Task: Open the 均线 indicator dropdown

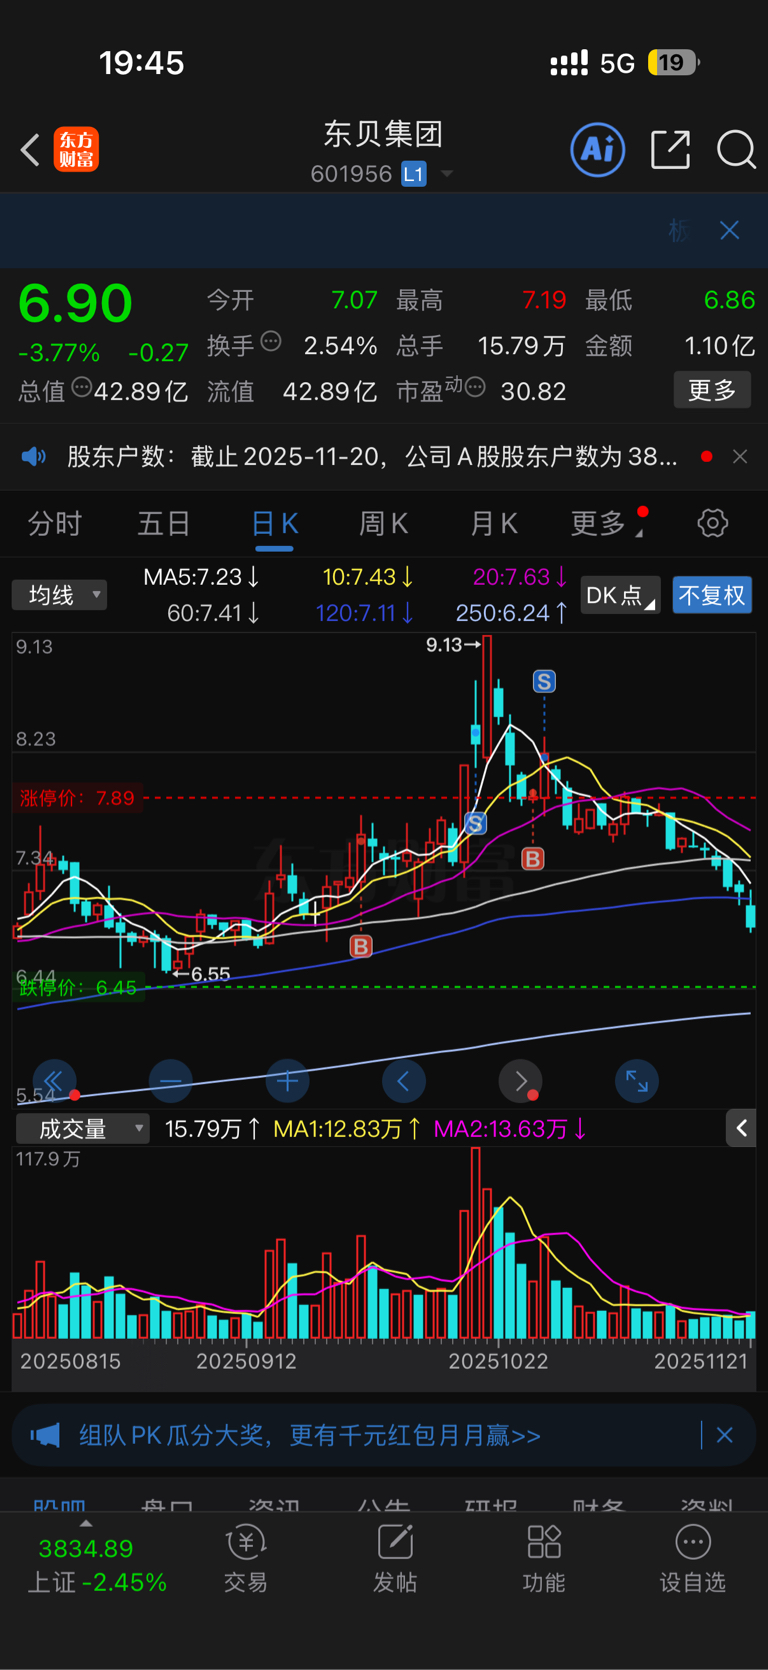Action: (x=60, y=595)
